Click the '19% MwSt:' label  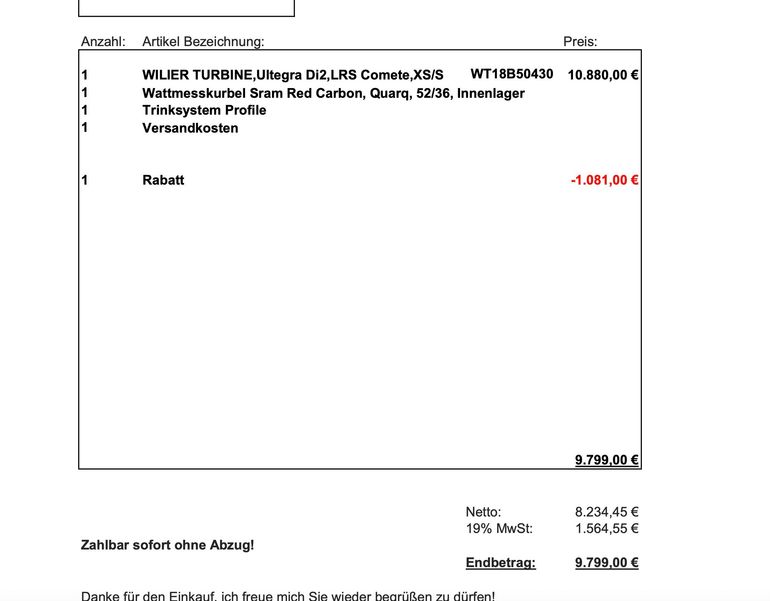(x=499, y=529)
